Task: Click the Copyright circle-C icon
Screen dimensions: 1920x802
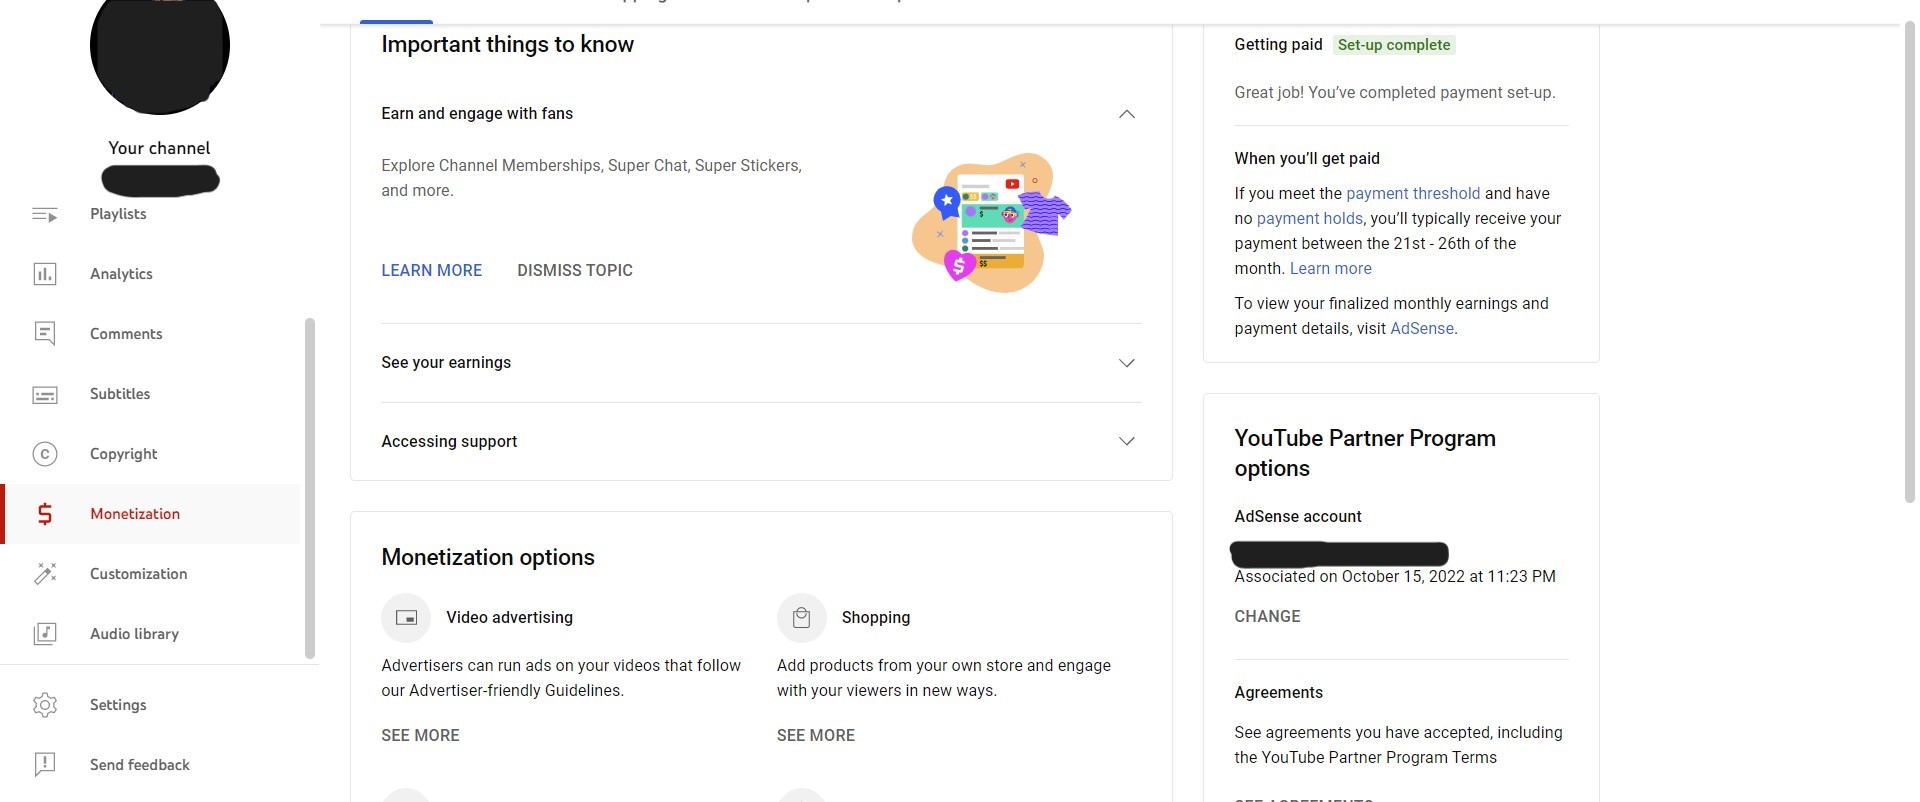Action: tap(45, 454)
